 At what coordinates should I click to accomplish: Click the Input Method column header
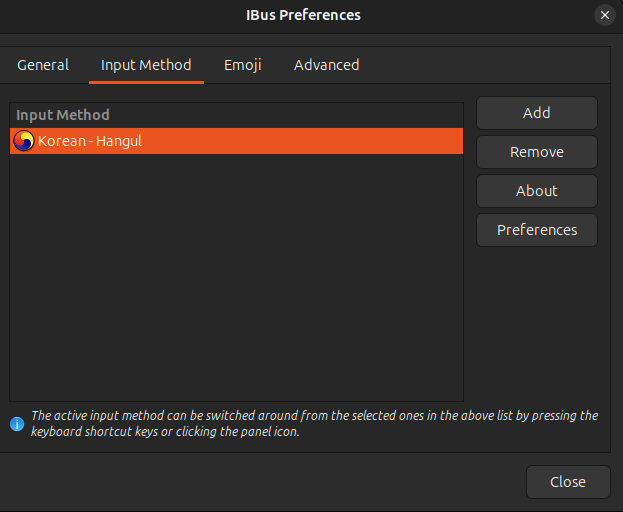63,115
